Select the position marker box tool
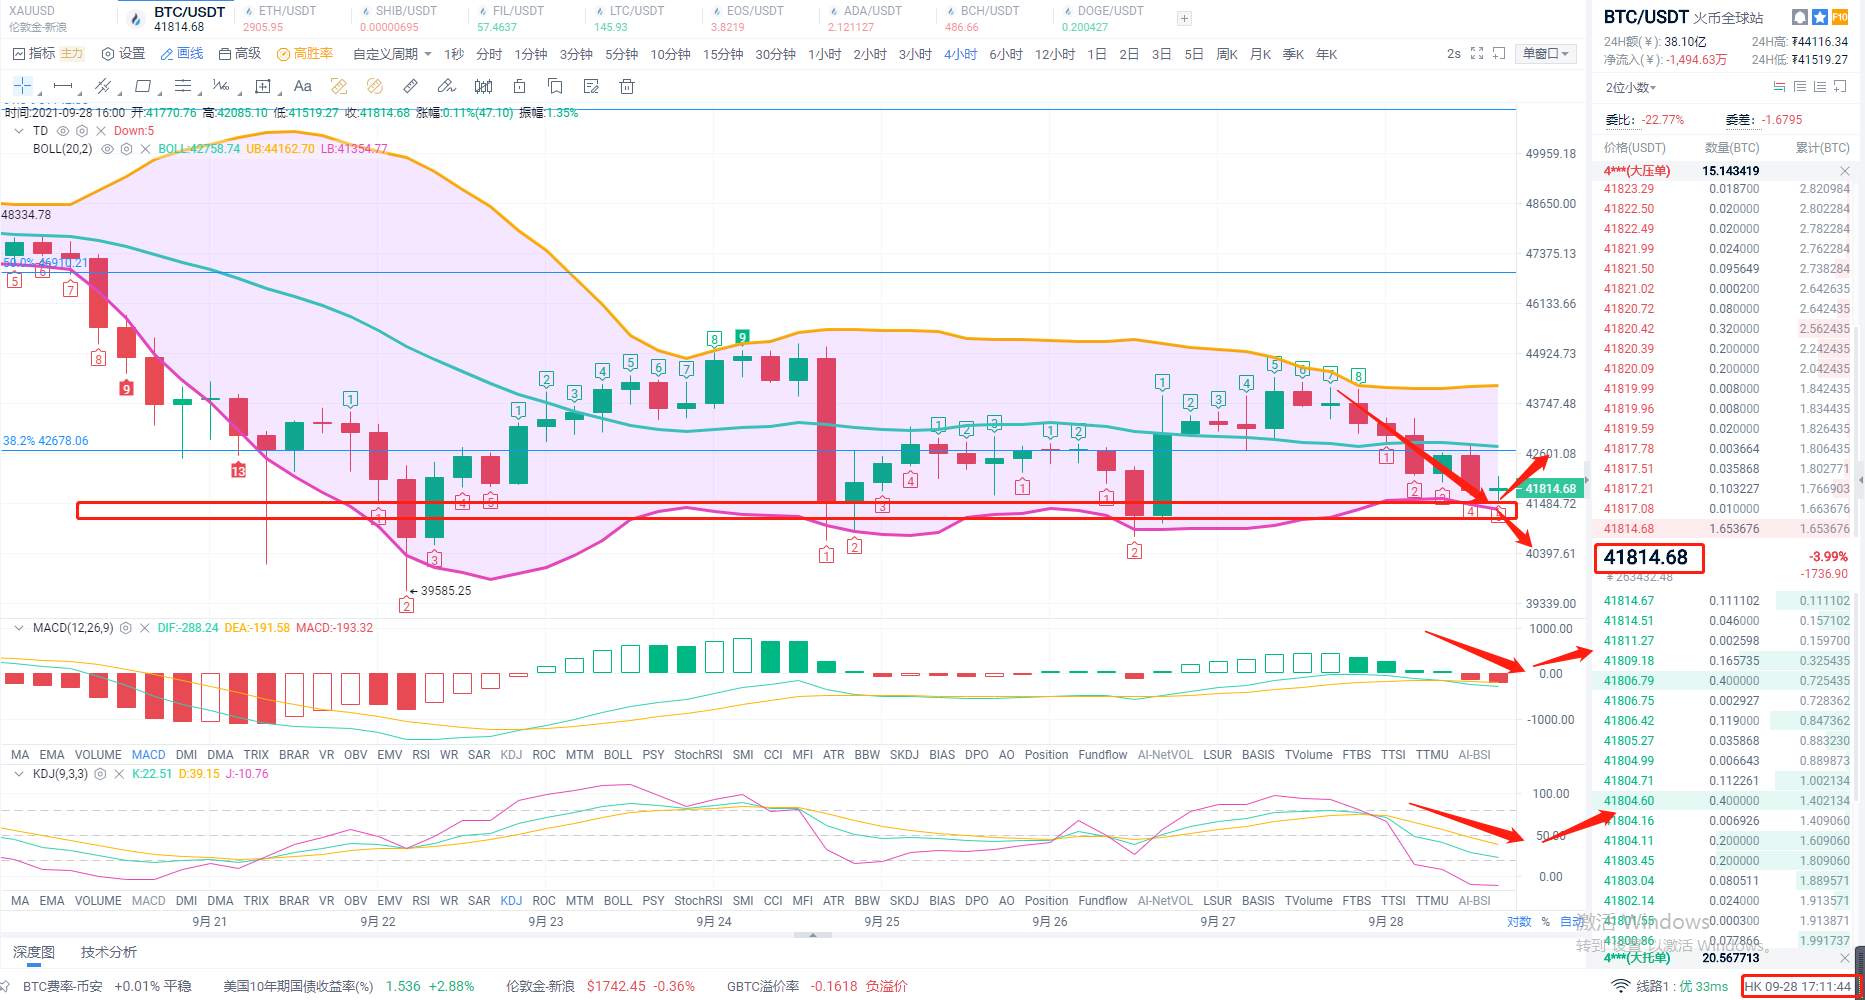This screenshot has height=1000, width=1865. [x=263, y=86]
